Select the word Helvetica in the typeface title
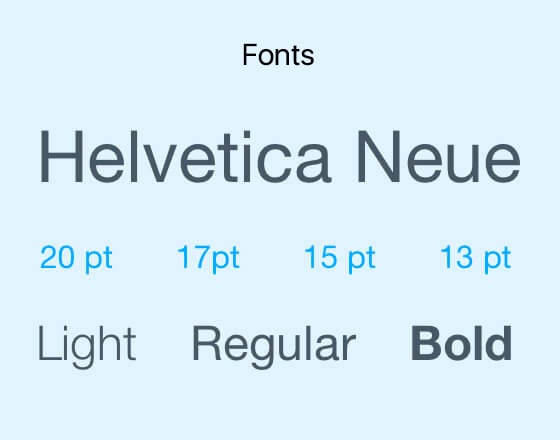This screenshot has height=440, width=560. (185, 157)
